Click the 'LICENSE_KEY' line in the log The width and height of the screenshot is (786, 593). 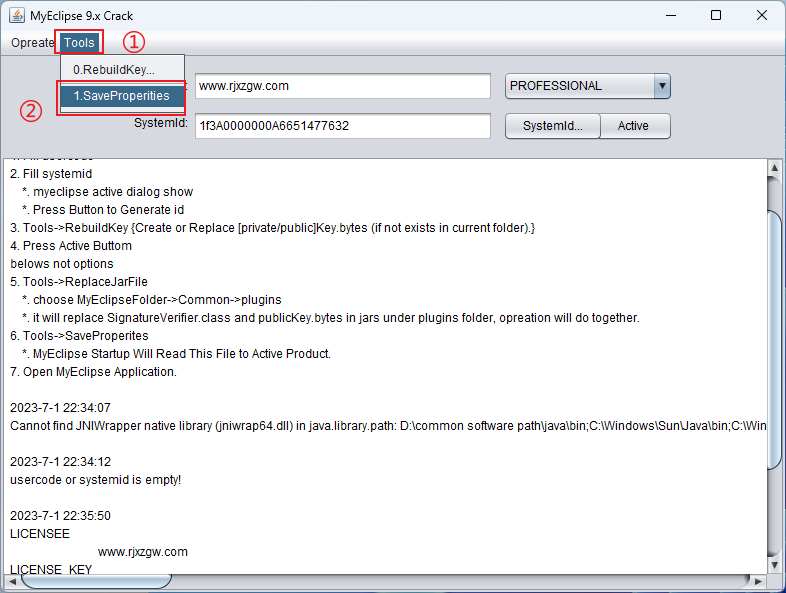click(51, 570)
